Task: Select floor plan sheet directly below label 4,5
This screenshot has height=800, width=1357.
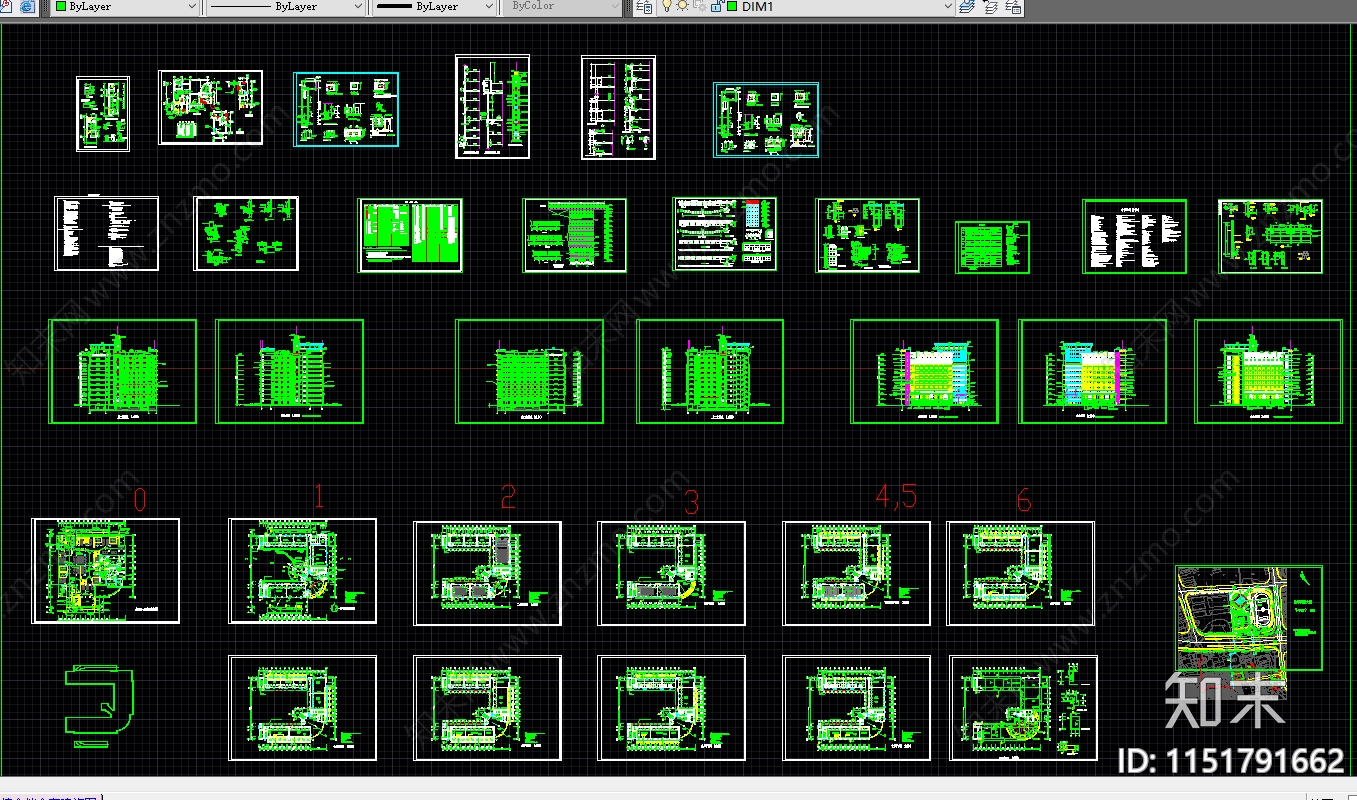Action: (x=857, y=573)
